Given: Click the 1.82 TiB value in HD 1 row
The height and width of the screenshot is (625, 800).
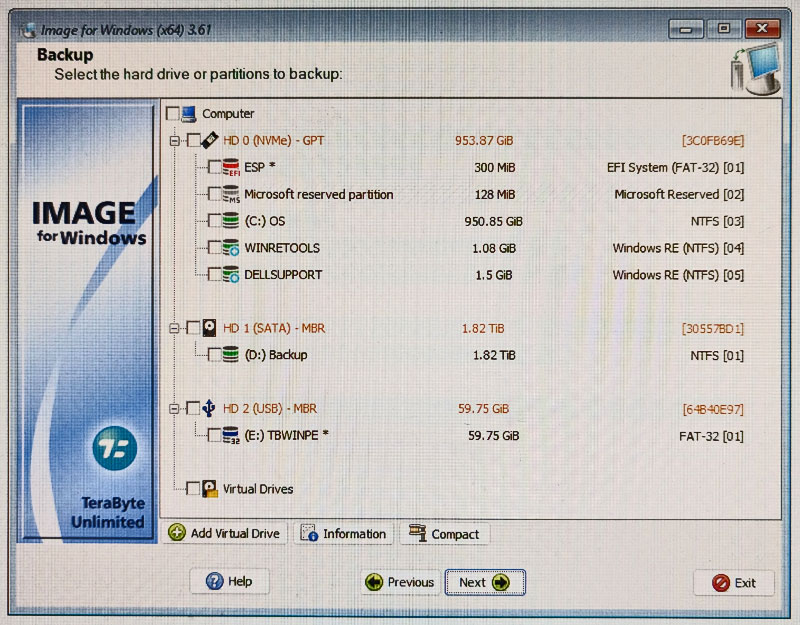Looking at the screenshot, I should coord(483,328).
